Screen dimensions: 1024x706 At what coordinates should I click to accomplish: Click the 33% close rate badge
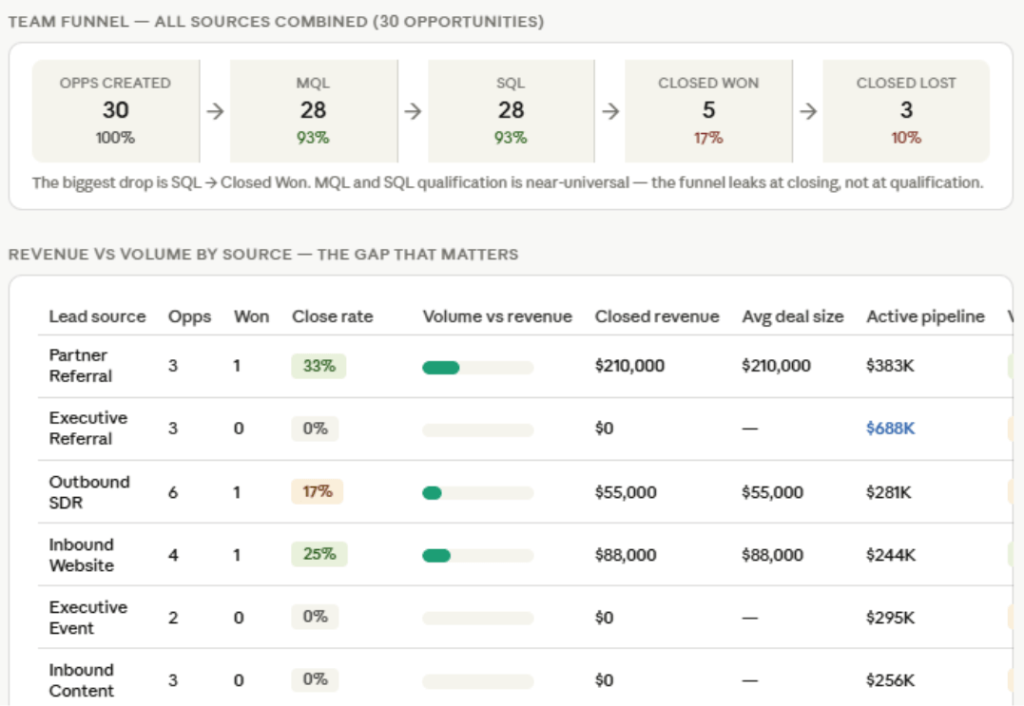[x=319, y=366]
